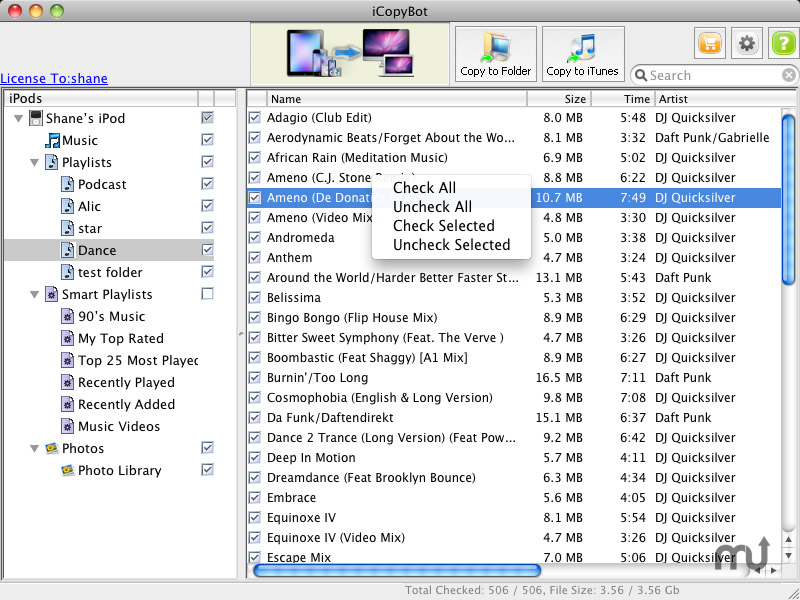
Task: Sort tracks by the Artist column header
Action: (x=715, y=99)
